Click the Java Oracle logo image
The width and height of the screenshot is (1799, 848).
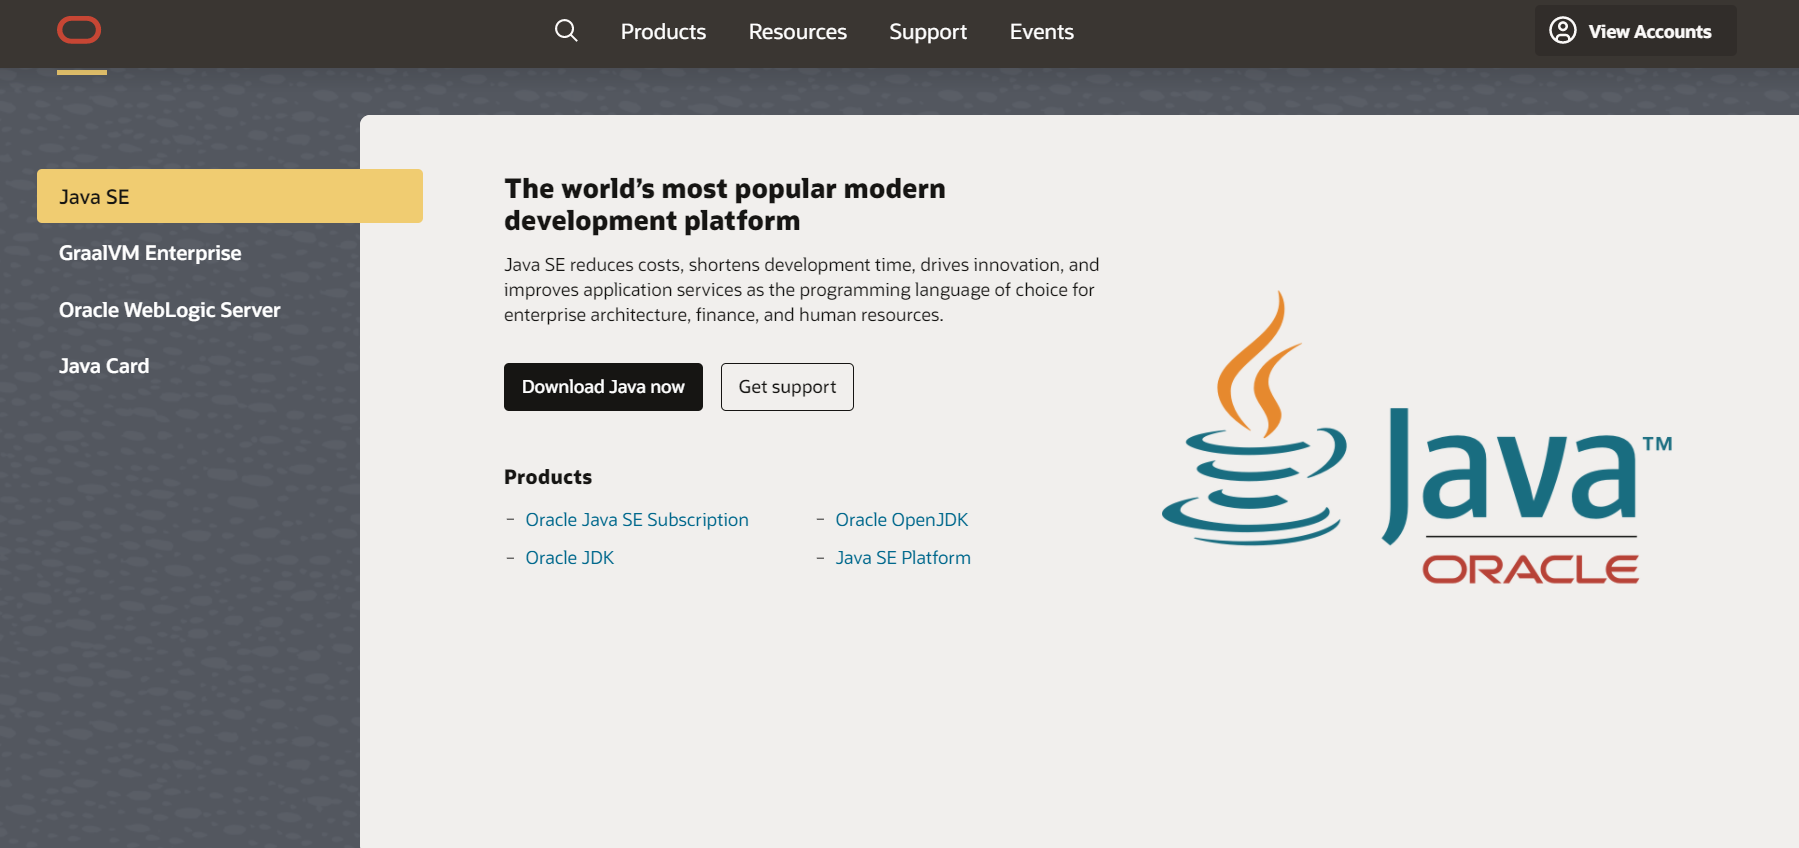pyautogui.click(x=1417, y=438)
